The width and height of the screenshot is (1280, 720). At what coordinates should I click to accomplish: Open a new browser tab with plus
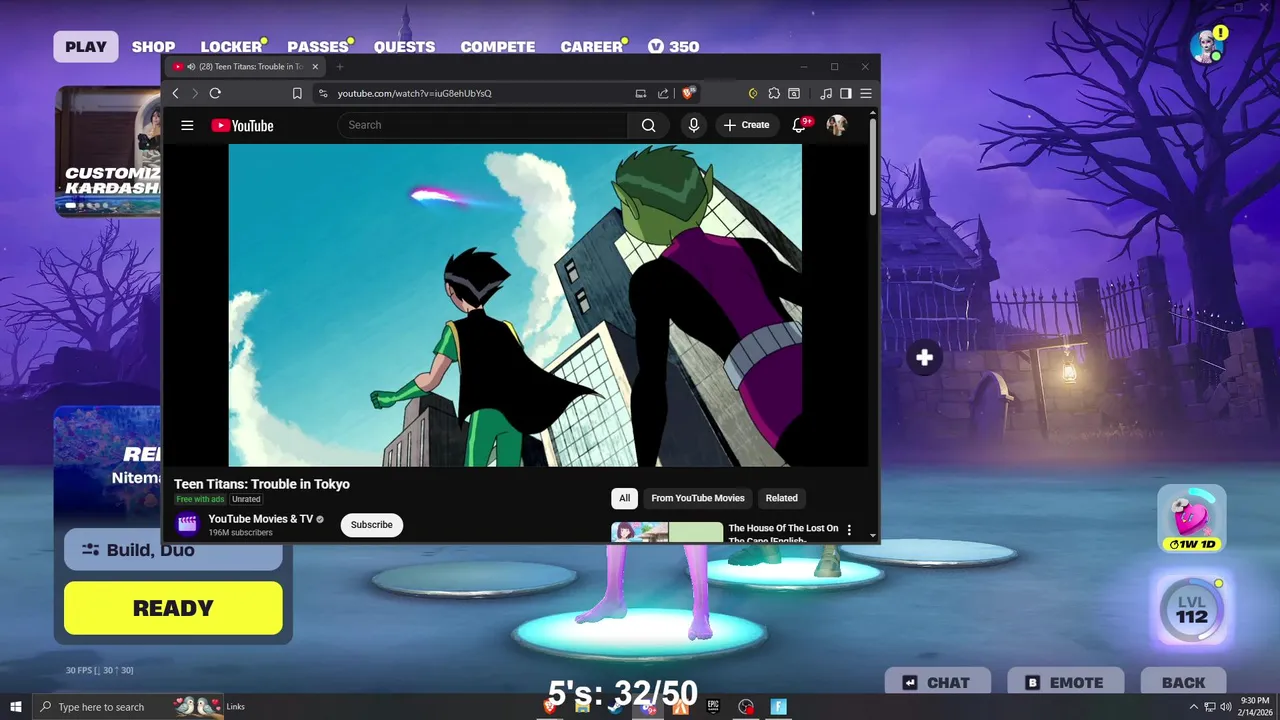pos(340,67)
